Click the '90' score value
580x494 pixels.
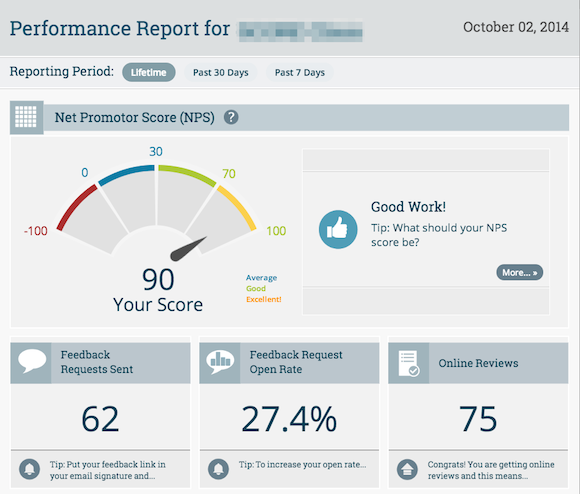click(158, 280)
